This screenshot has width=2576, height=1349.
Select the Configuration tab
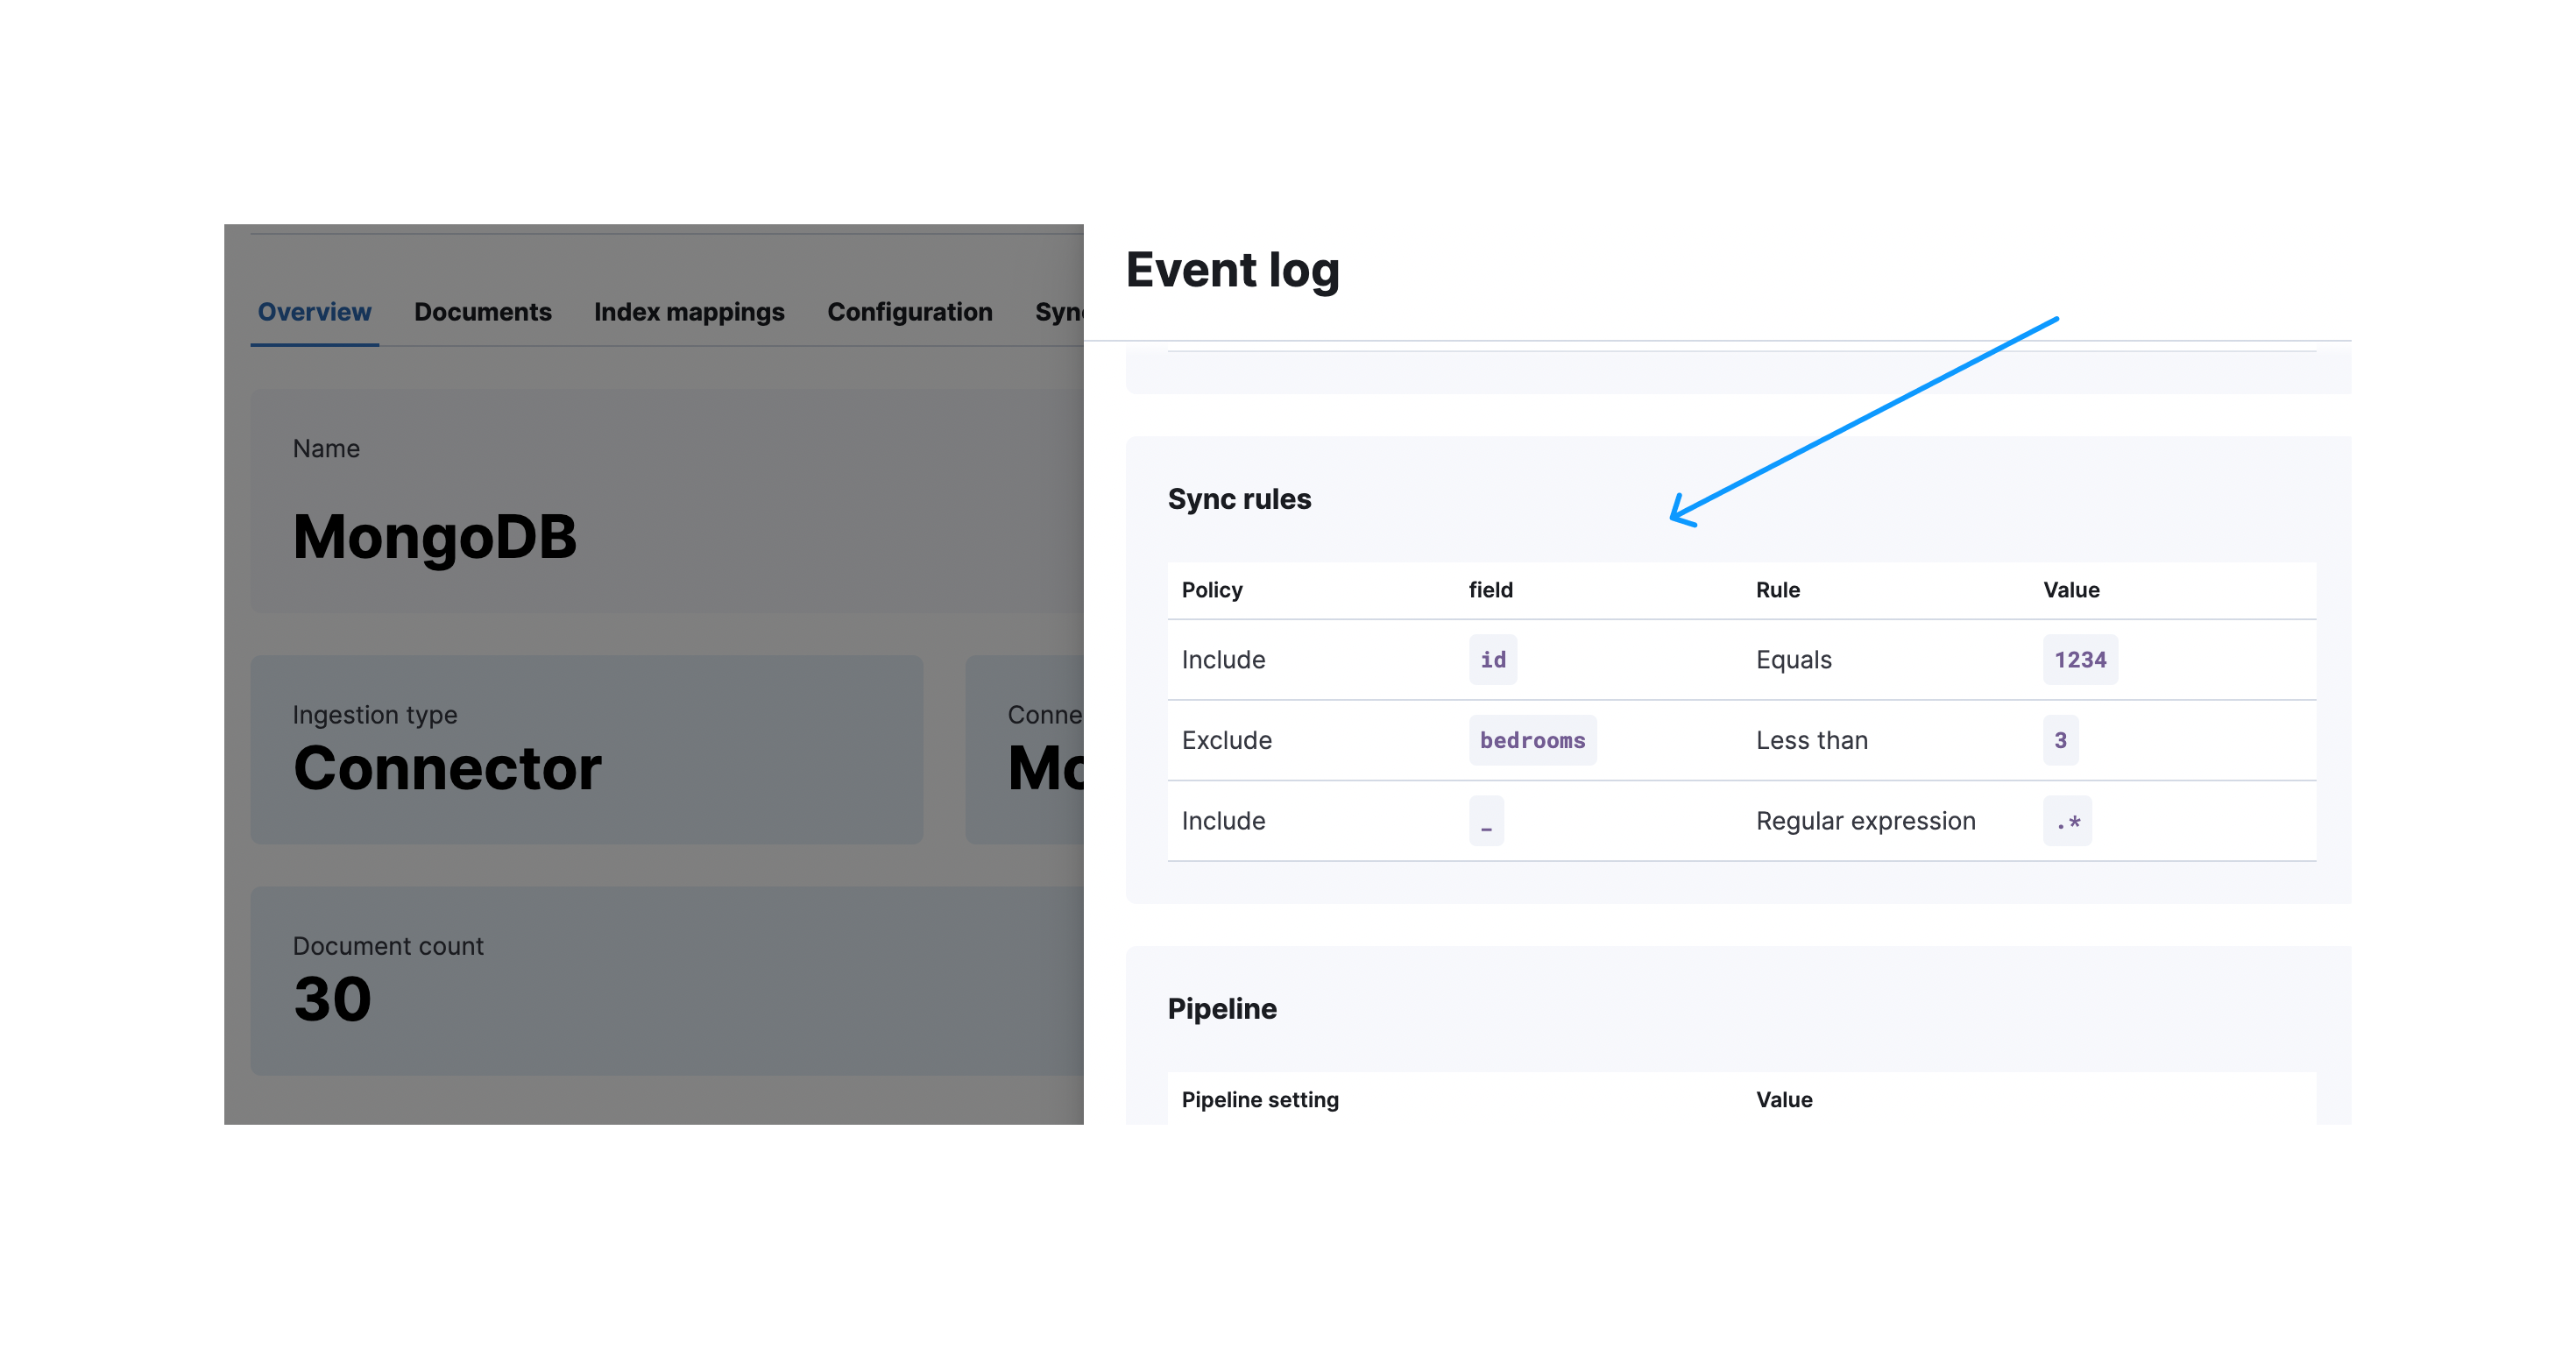pos(909,312)
